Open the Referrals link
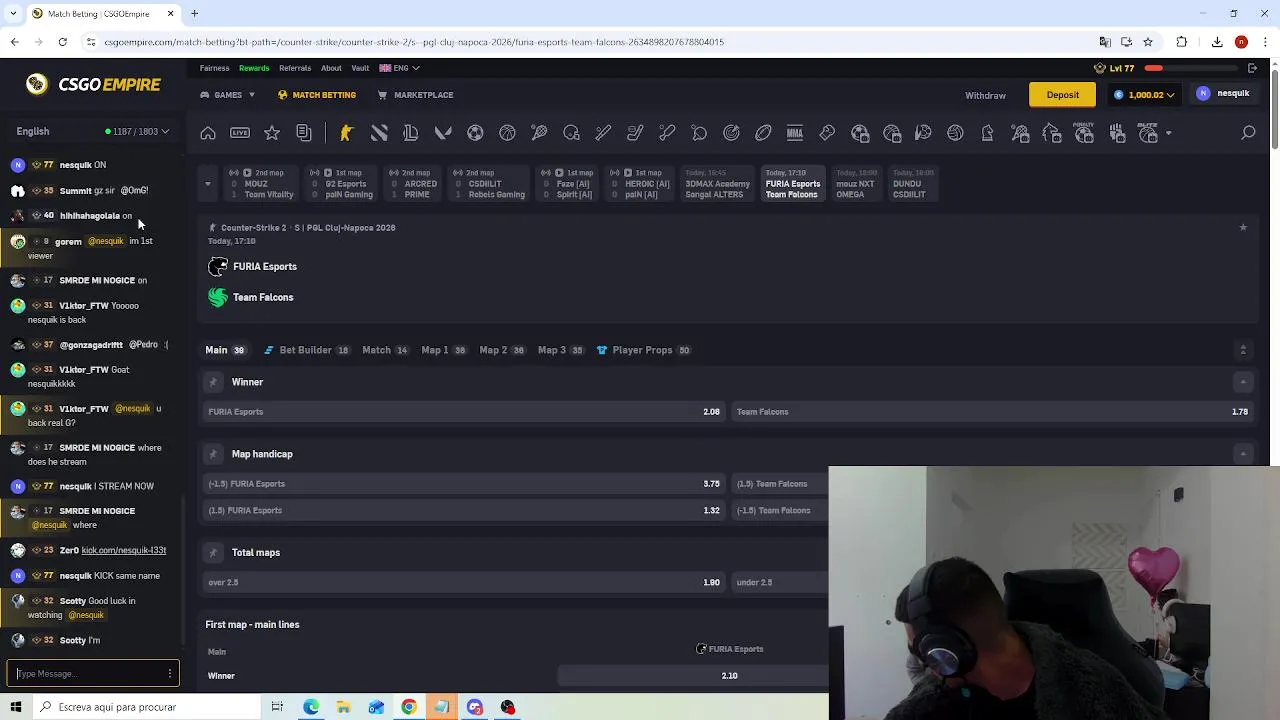The width and height of the screenshot is (1280, 720). click(x=295, y=68)
